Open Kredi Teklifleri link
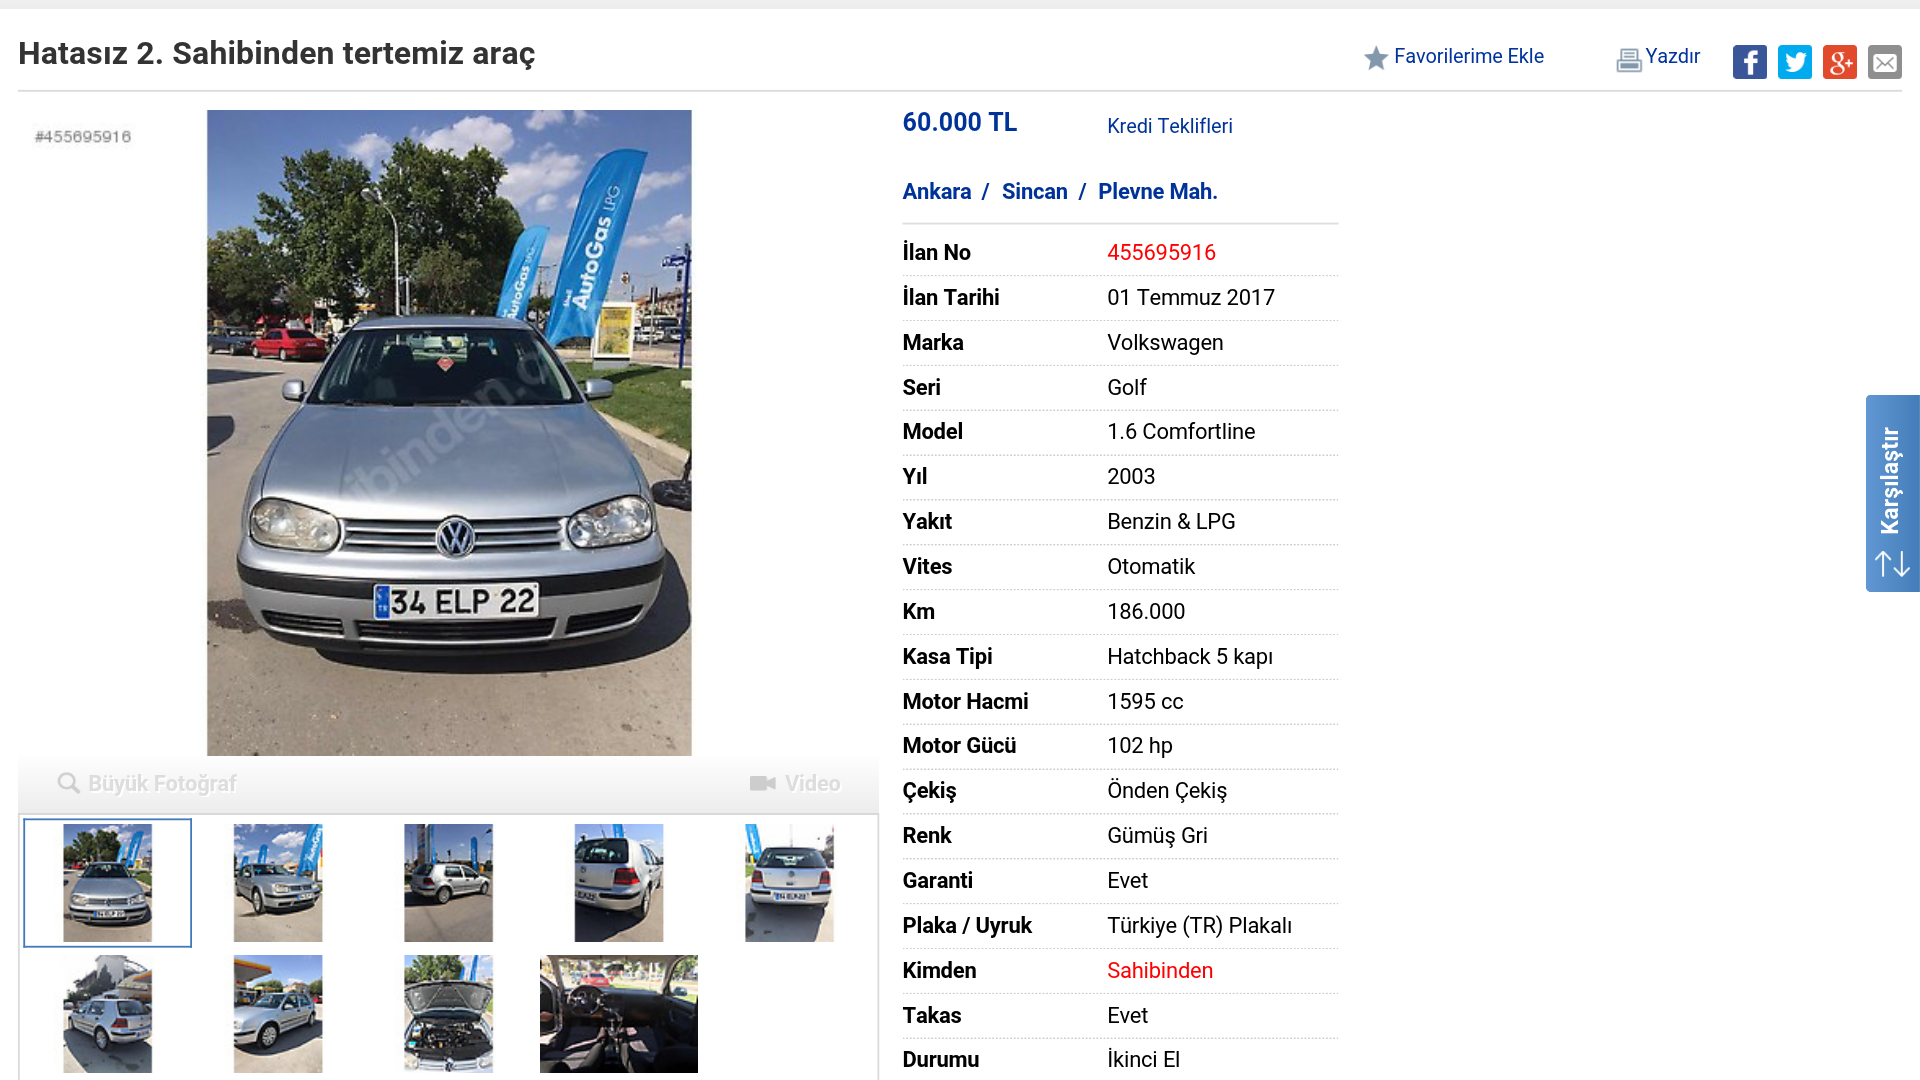 tap(1169, 126)
